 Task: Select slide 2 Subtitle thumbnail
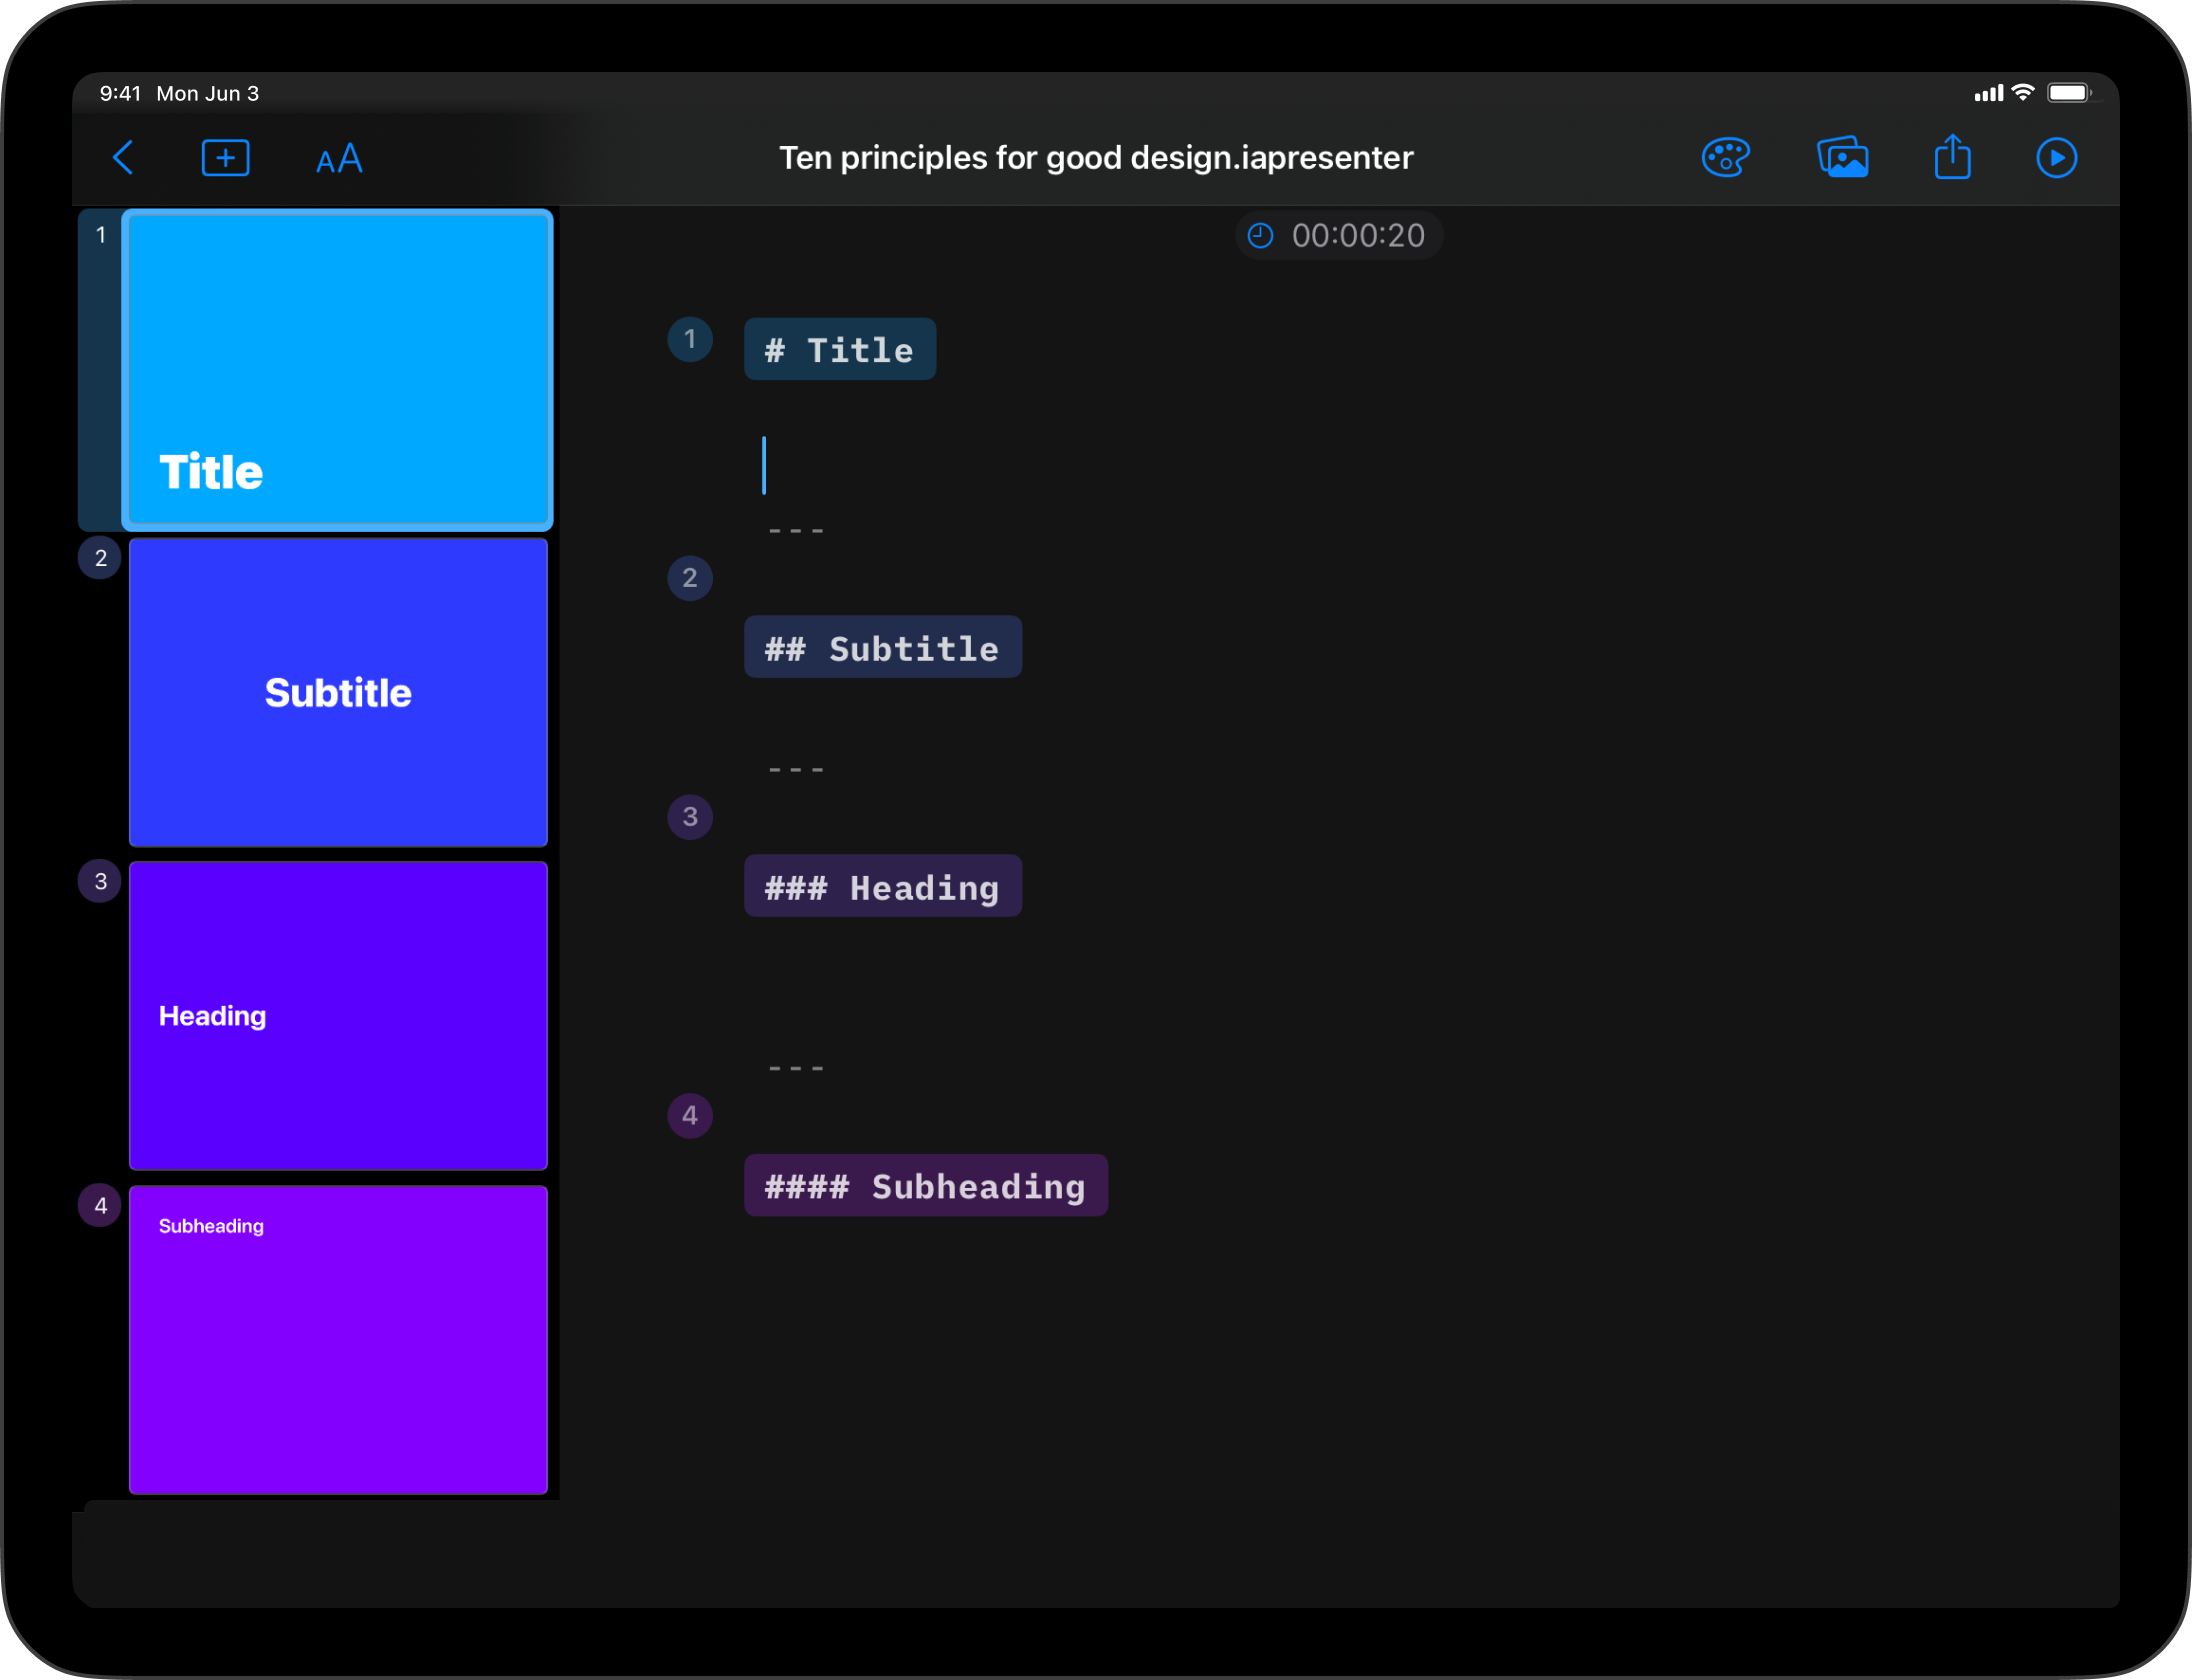[x=337, y=694]
